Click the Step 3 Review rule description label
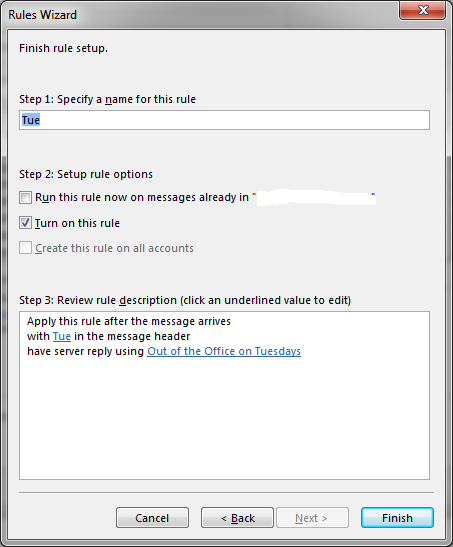This screenshot has height=547, width=453. (x=185, y=300)
